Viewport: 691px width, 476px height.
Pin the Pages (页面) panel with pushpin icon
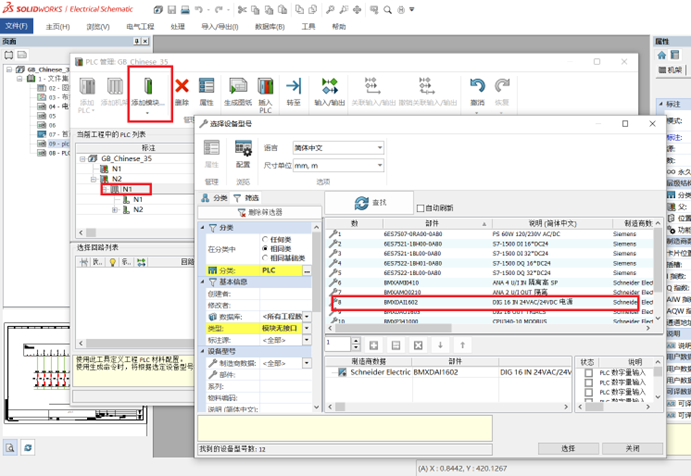[137, 41]
